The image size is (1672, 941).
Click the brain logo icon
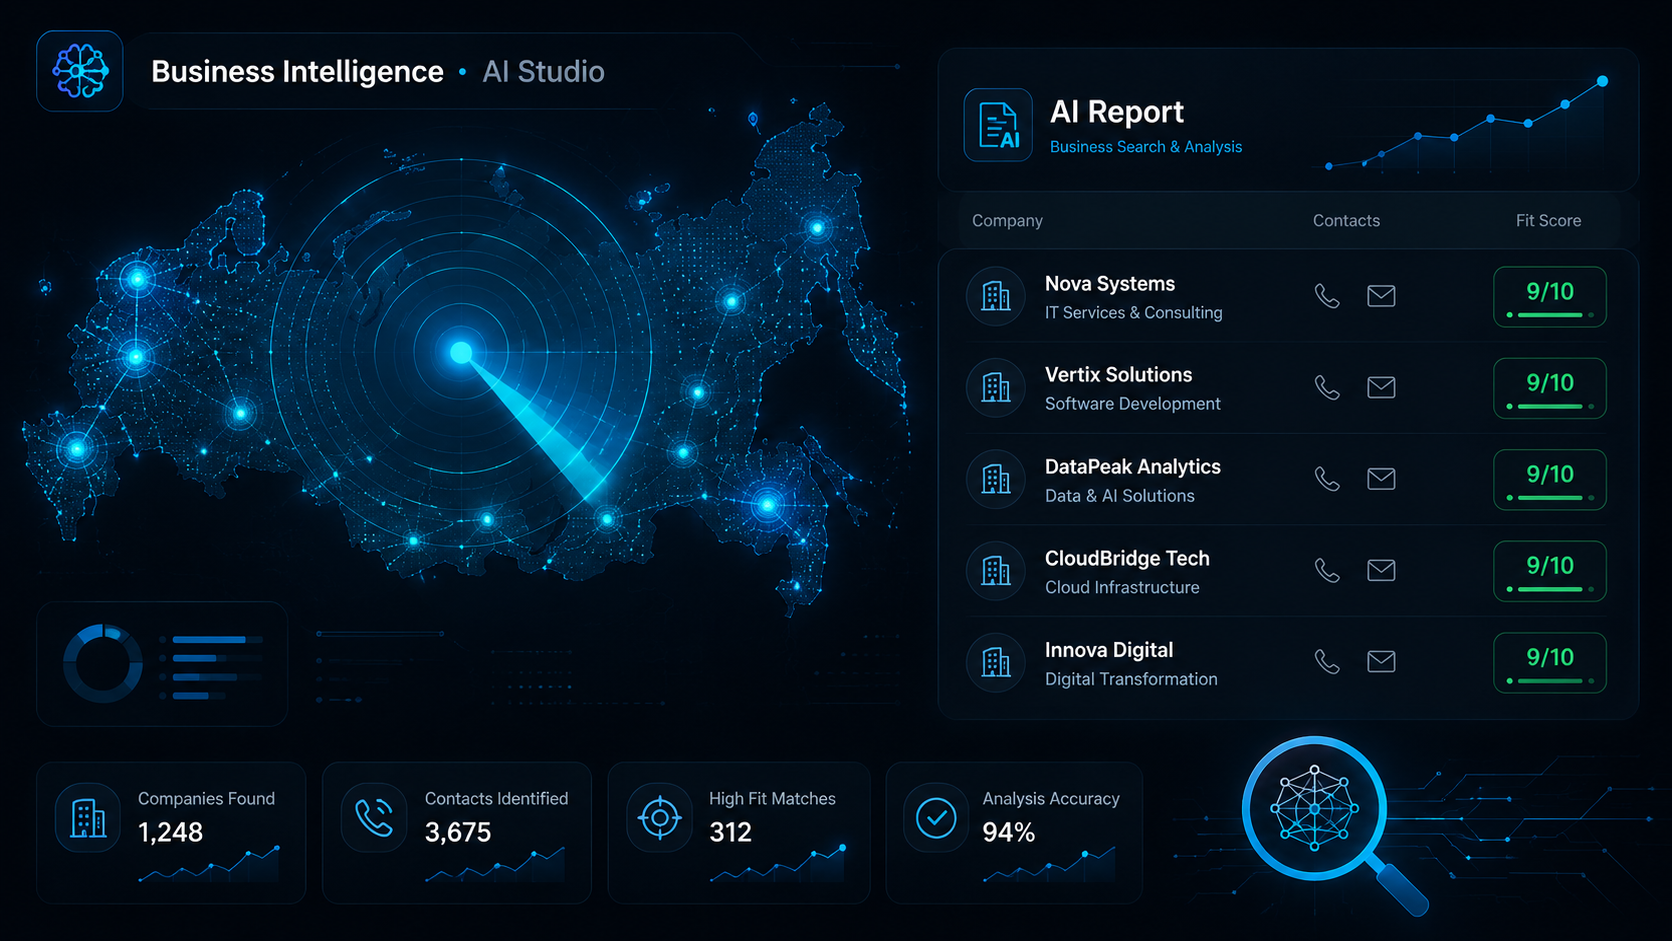(80, 71)
